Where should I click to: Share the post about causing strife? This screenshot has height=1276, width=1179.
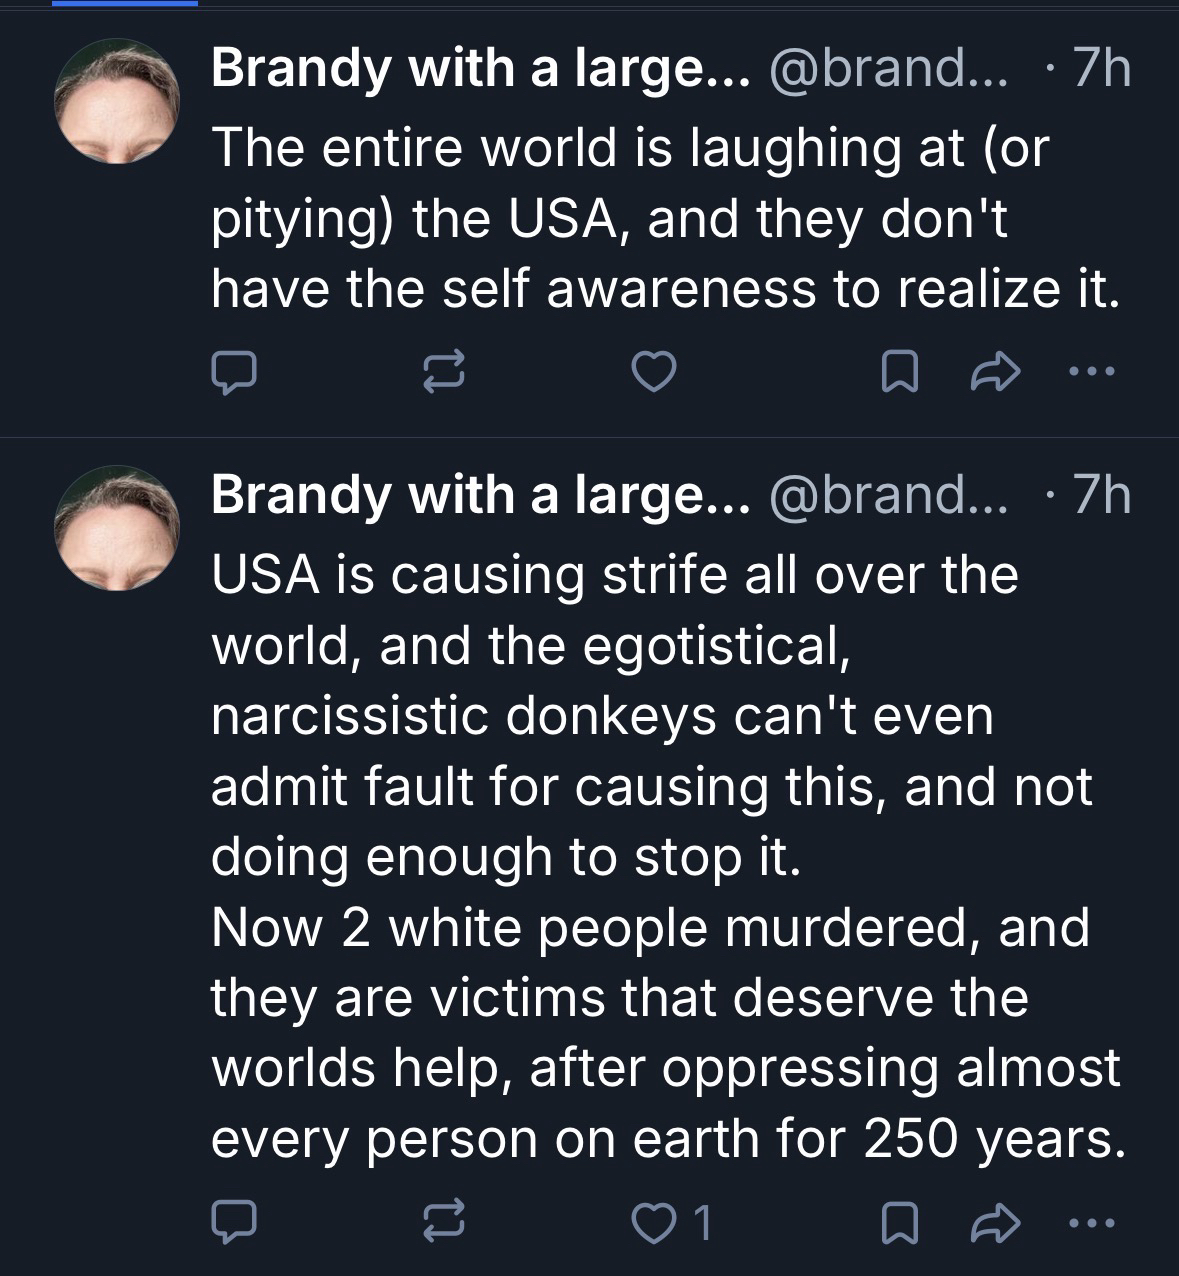tap(995, 1221)
